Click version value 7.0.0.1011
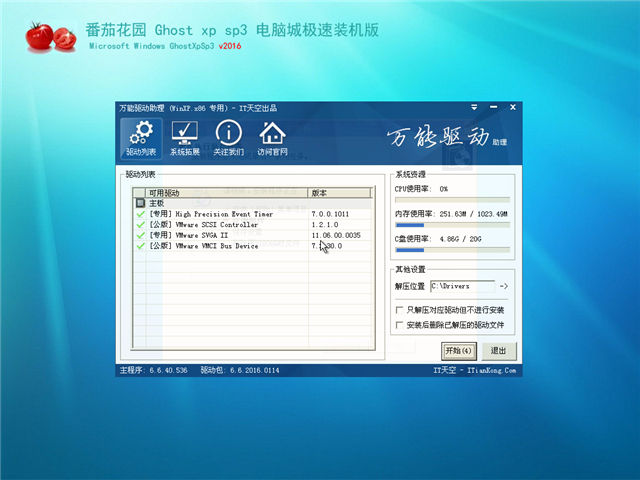This screenshot has width=640, height=480. pyautogui.click(x=330, y=214)
